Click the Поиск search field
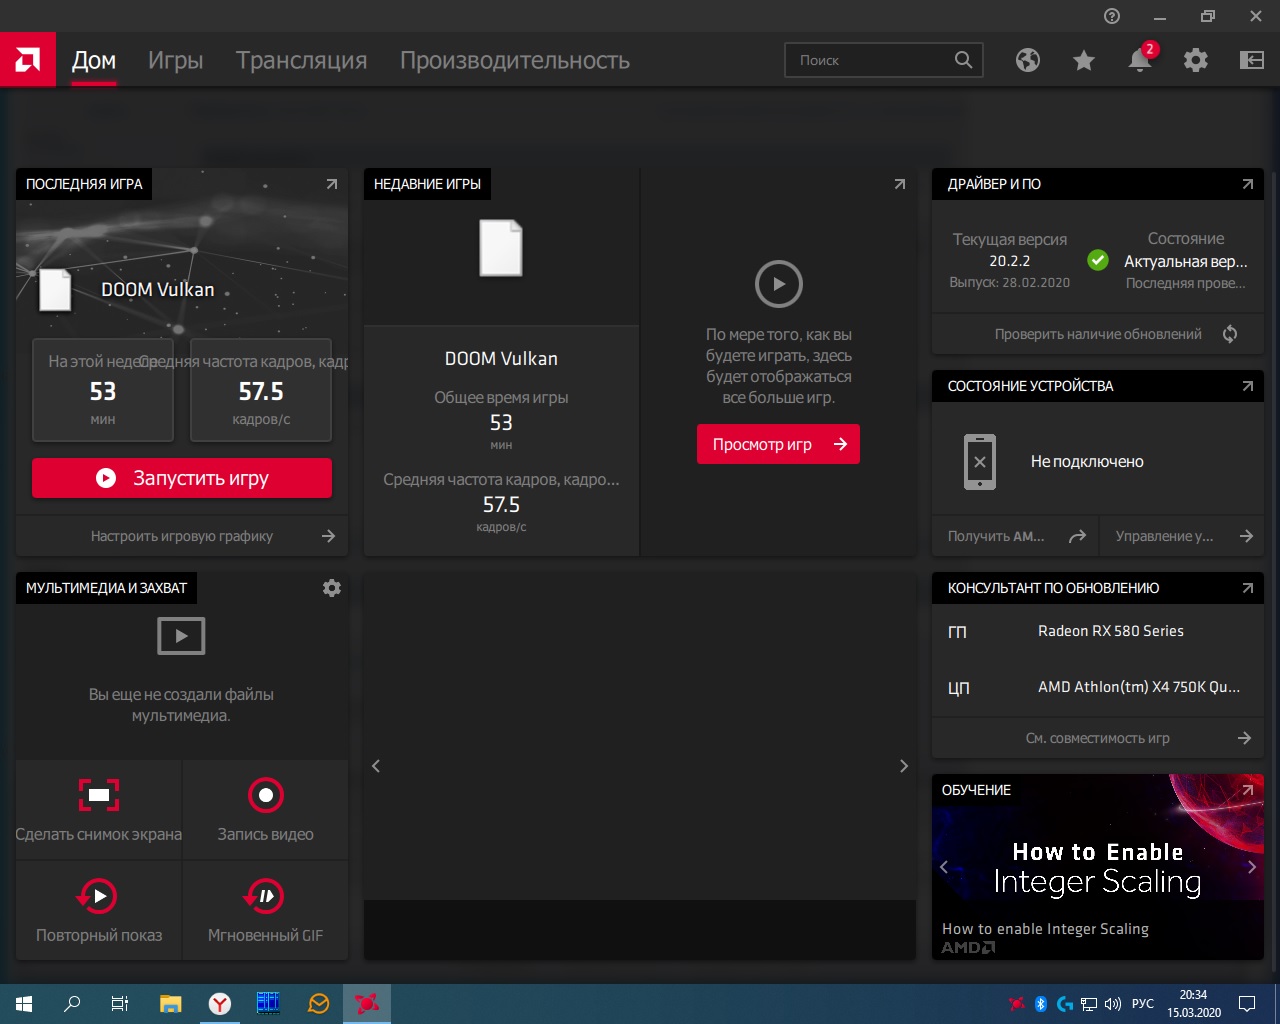 tap(870, 61)
